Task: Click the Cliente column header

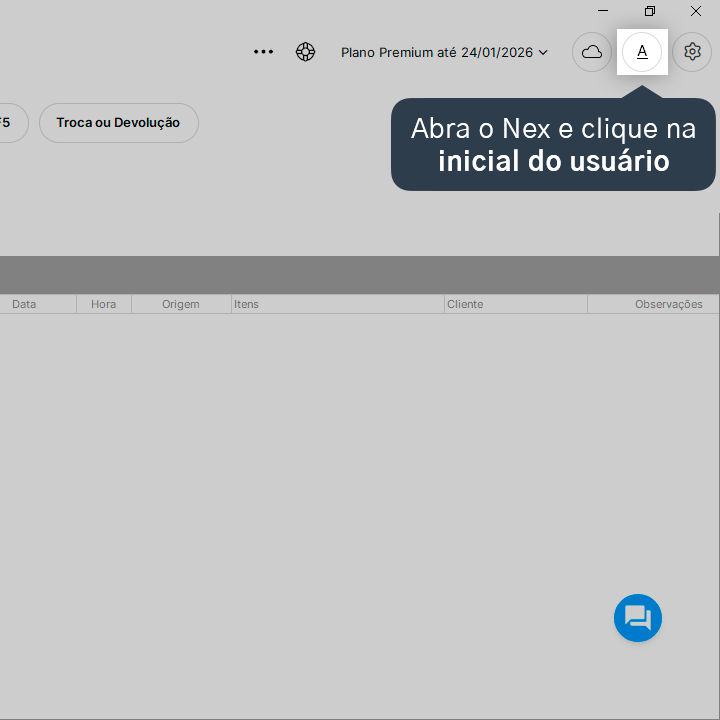Action: coord(516,304)
